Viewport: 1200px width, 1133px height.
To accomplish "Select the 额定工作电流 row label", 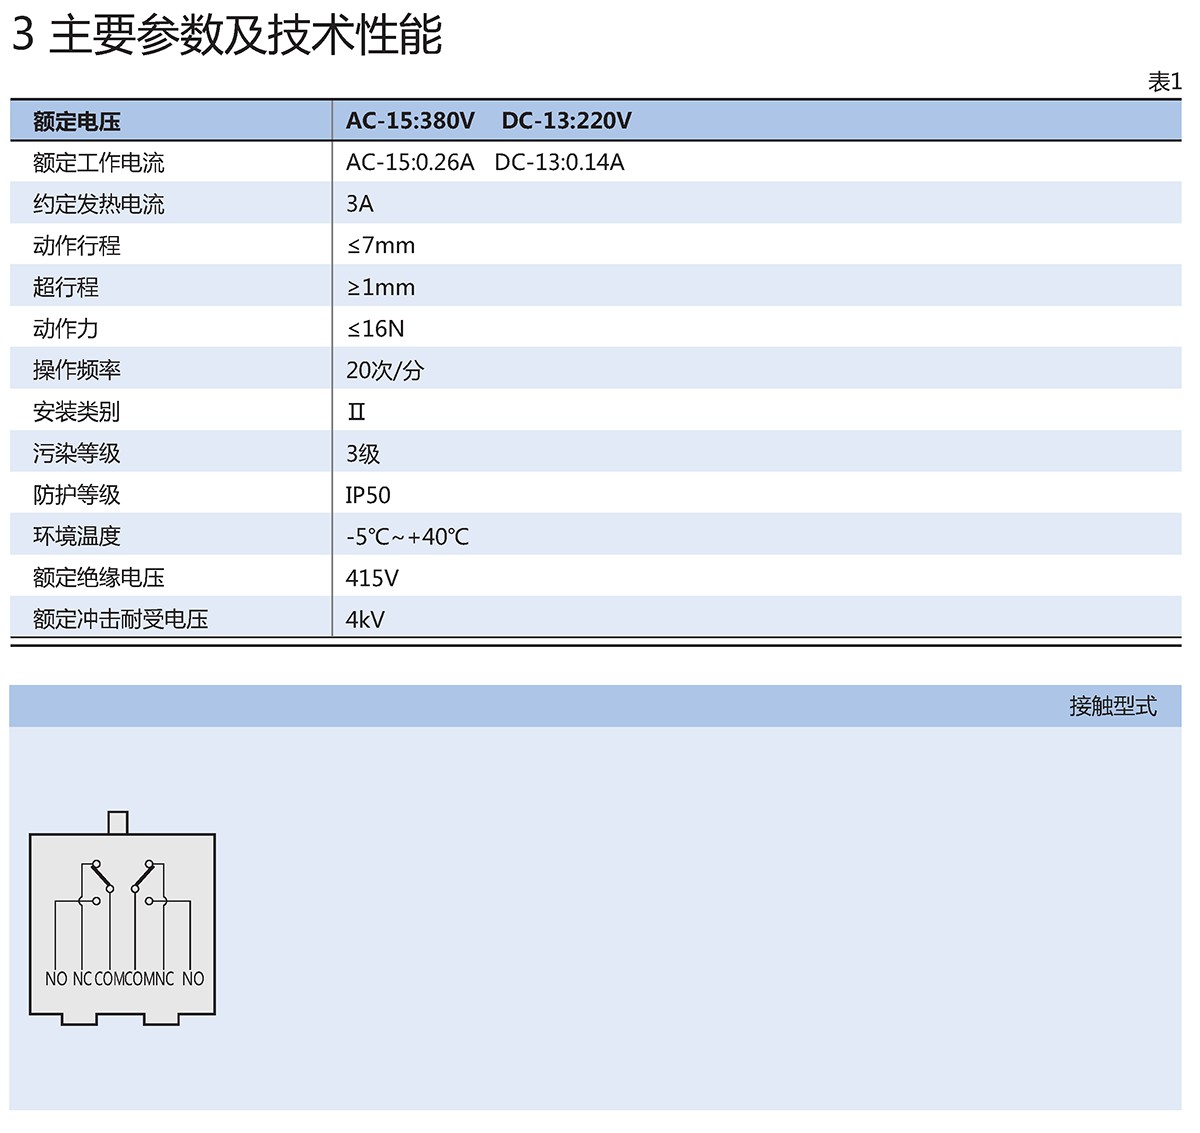I will coord(98,163).
